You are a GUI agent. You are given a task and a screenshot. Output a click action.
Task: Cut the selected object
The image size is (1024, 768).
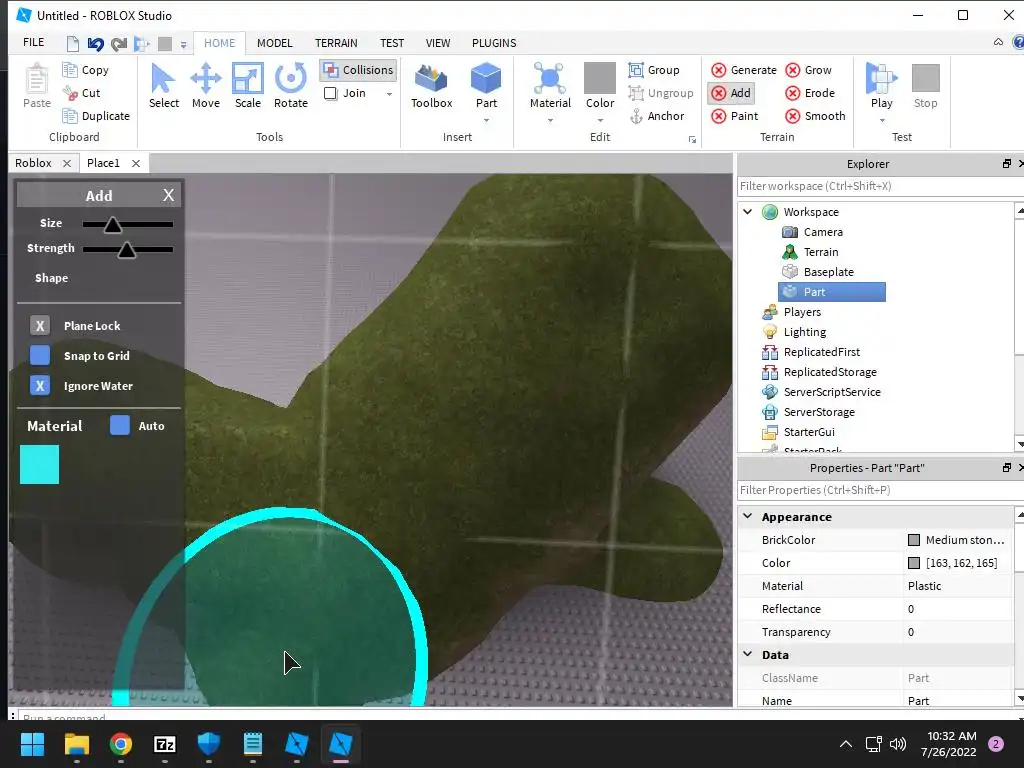(81, 93)
